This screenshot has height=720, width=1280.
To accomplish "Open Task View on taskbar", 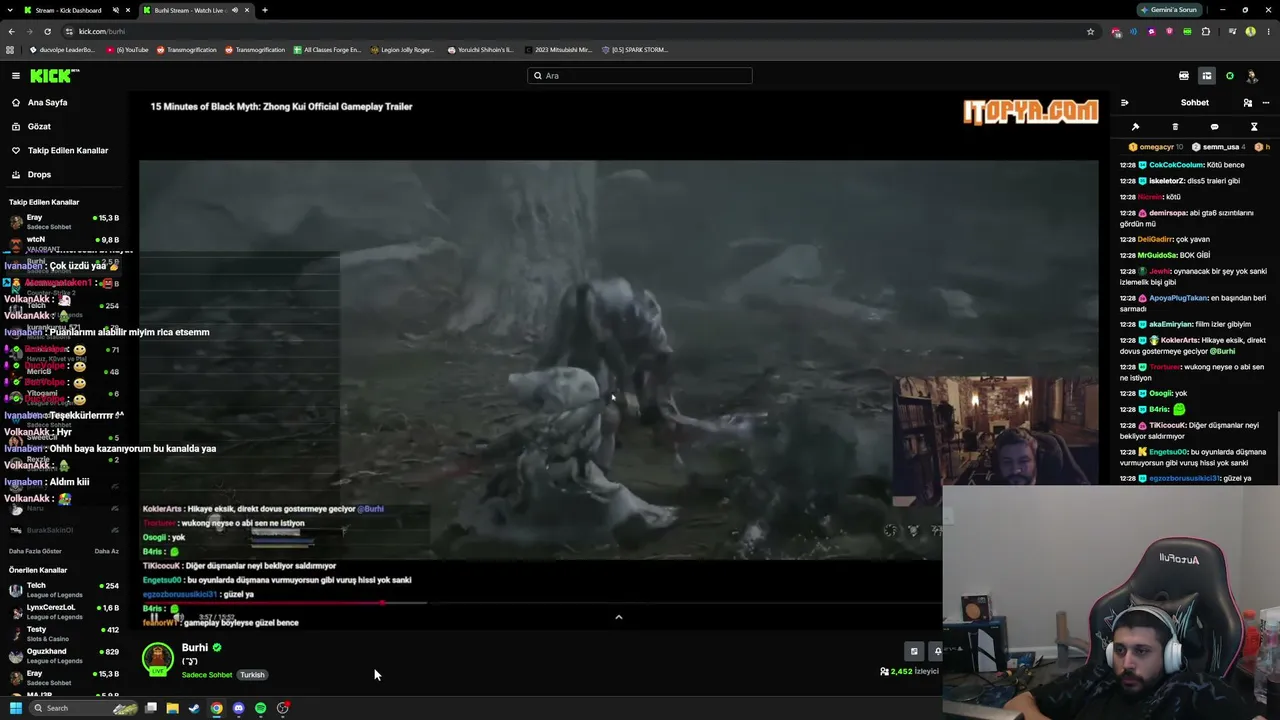I will click(151, 708).
